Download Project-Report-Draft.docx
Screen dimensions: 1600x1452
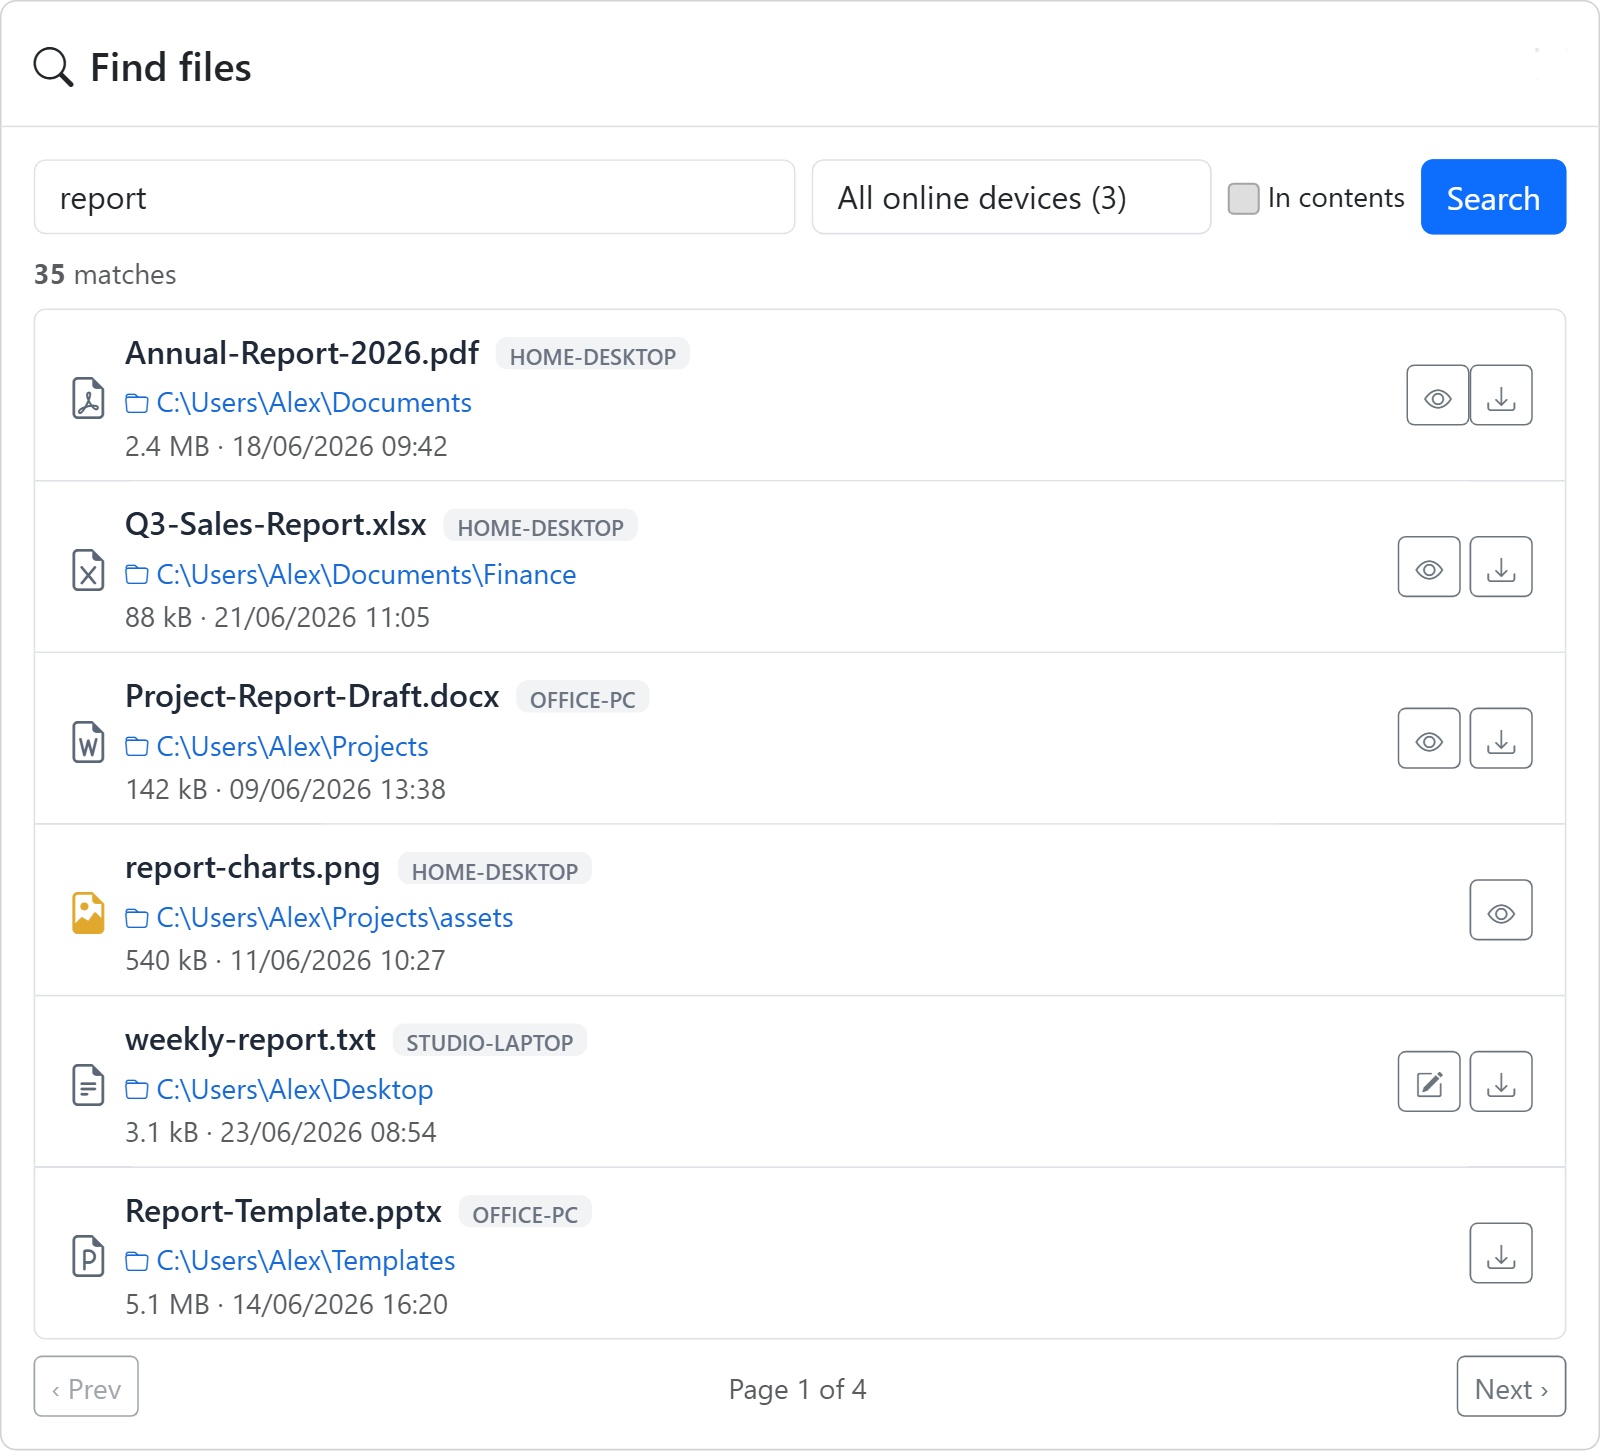click(x=1501, y=738)
